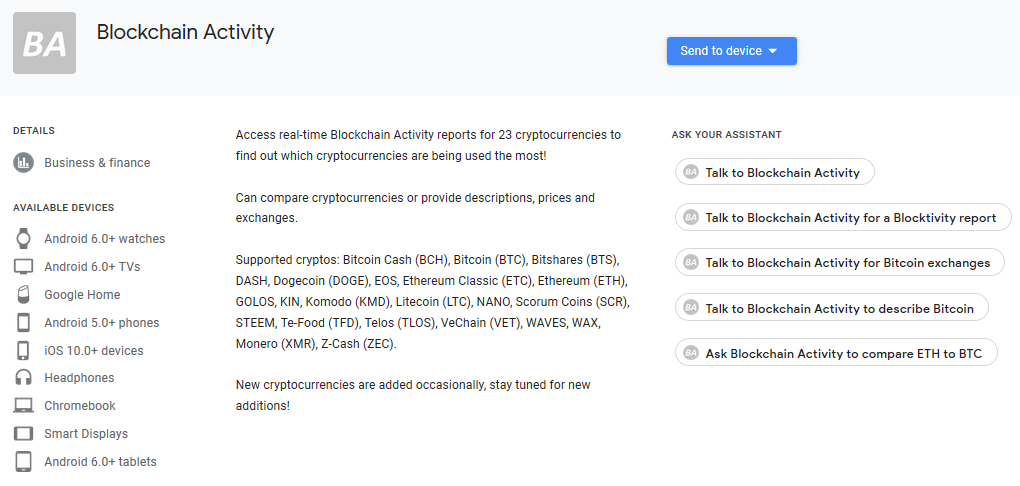Select compare ETH to BTC chip

point(837,353)
